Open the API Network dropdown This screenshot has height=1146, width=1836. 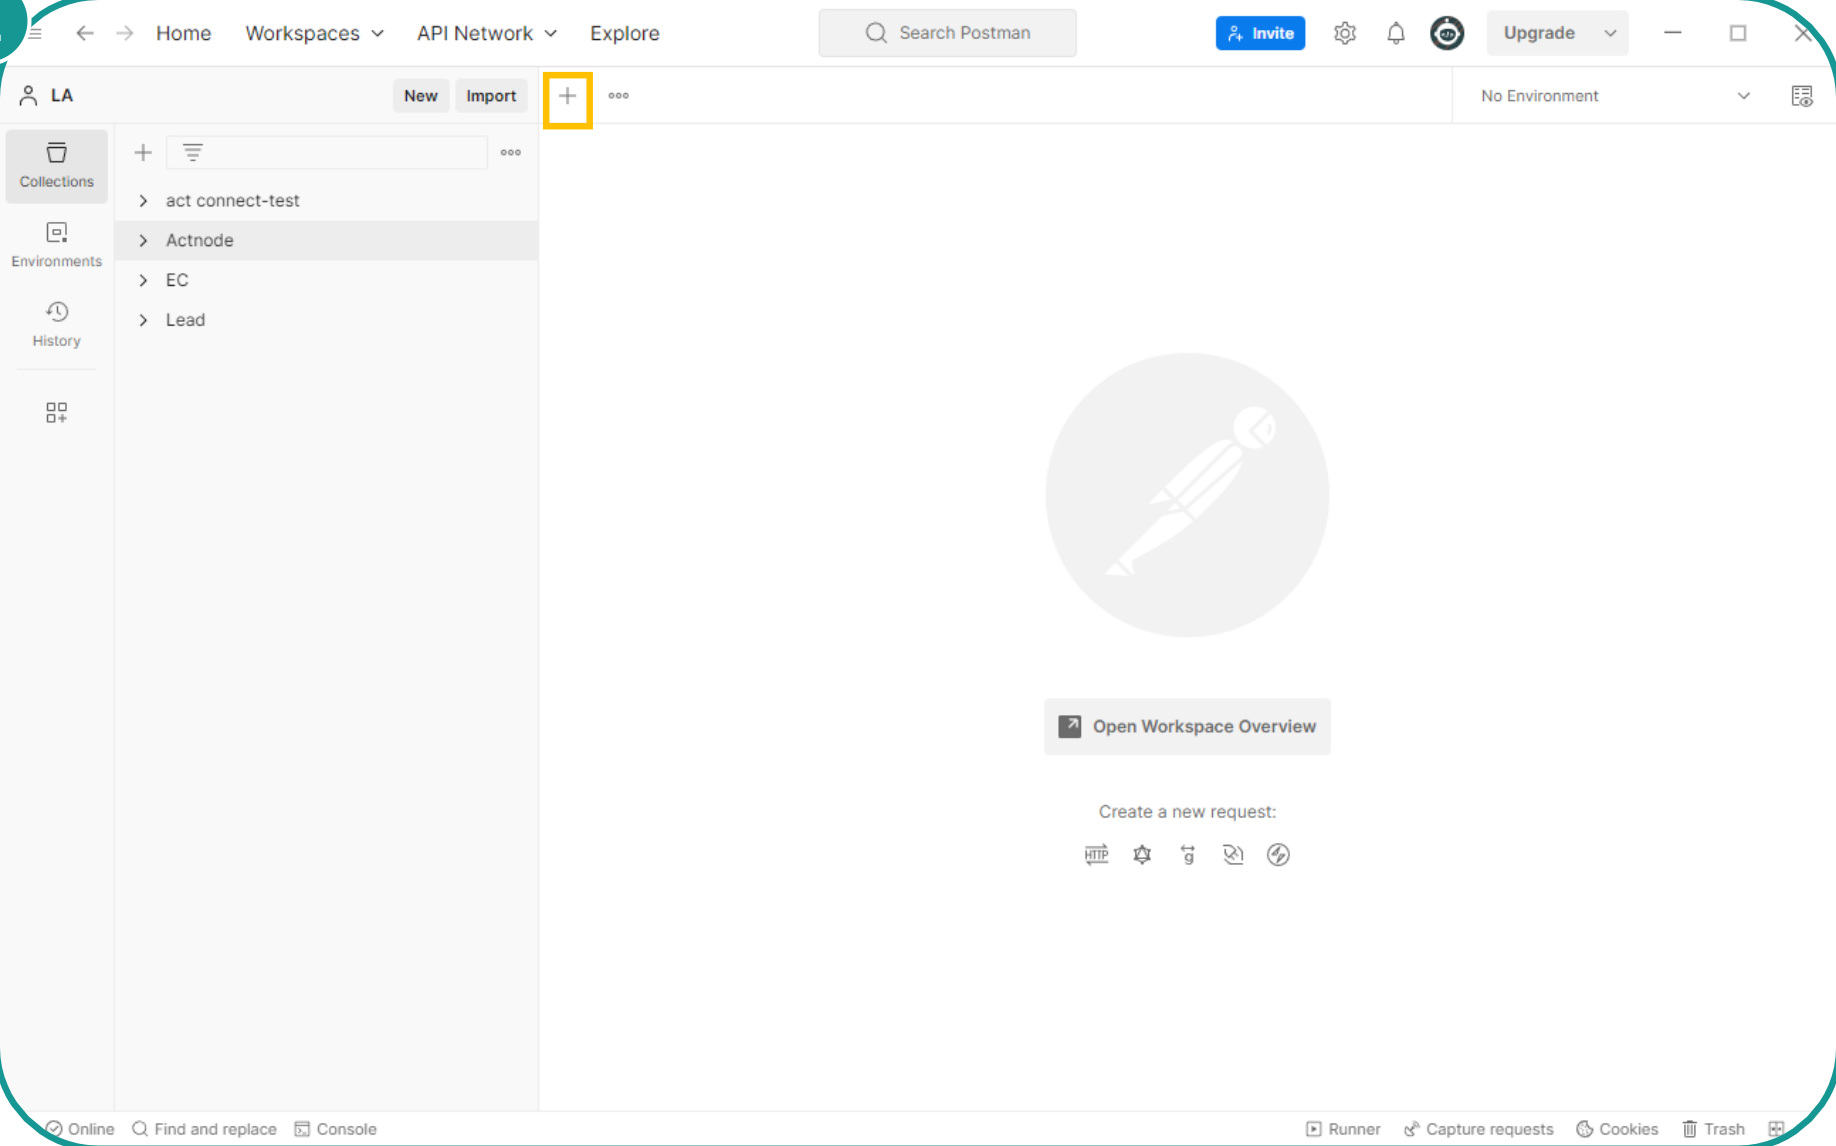487,33
